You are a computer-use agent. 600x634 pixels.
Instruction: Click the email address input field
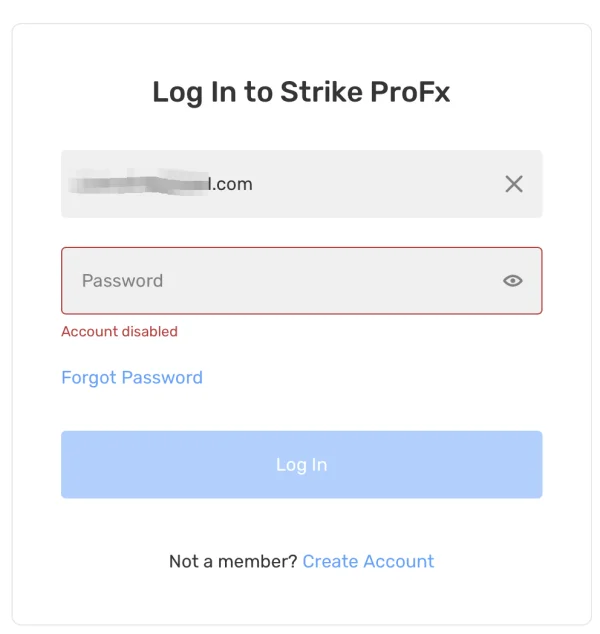tap(300, 184)
